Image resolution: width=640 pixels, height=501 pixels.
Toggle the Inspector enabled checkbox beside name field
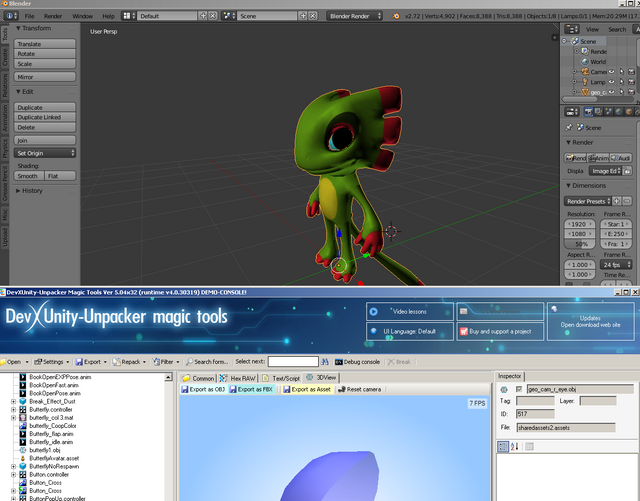(519, 389)
